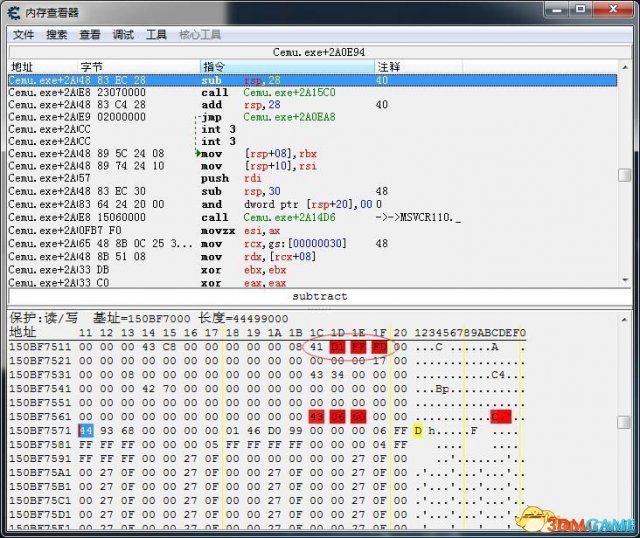Click address 150BF7541 in hex view
Image resolution: width=640 pixels, height=538 pixels.
40,389
